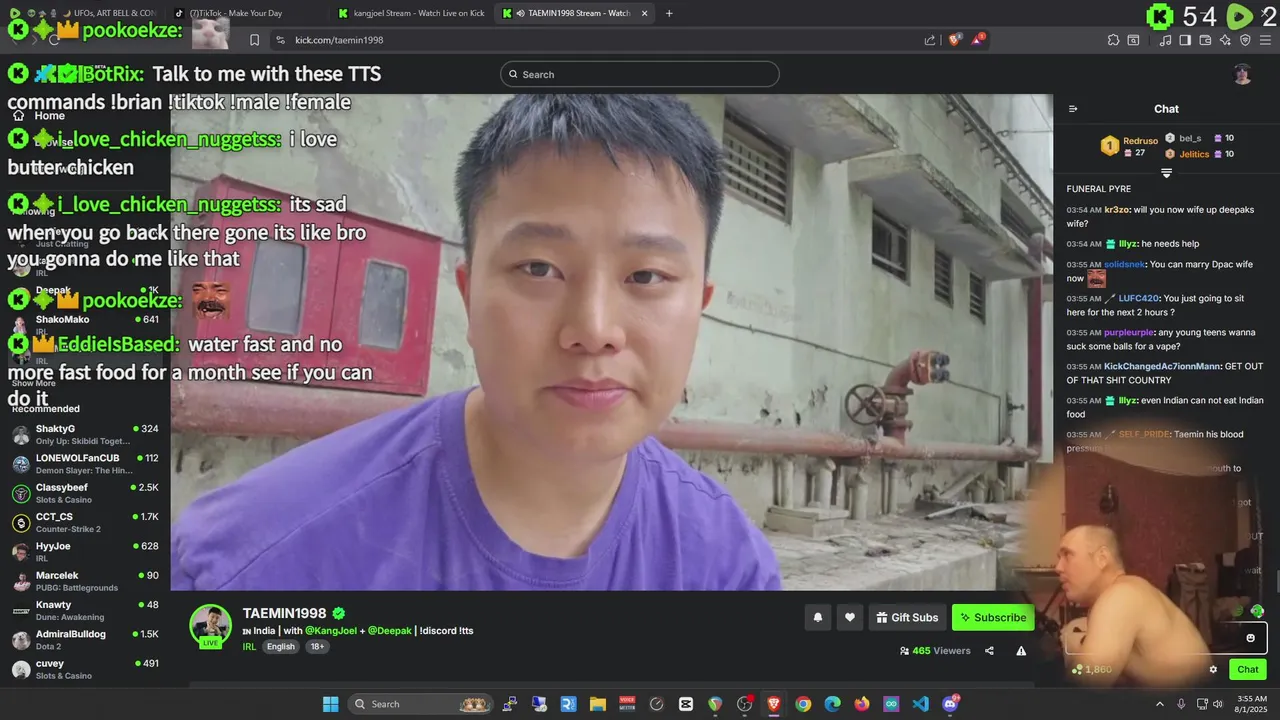Click the Brave VPN shield icon
This screenshot has height=720, width=1280.
click(1245, 40)
